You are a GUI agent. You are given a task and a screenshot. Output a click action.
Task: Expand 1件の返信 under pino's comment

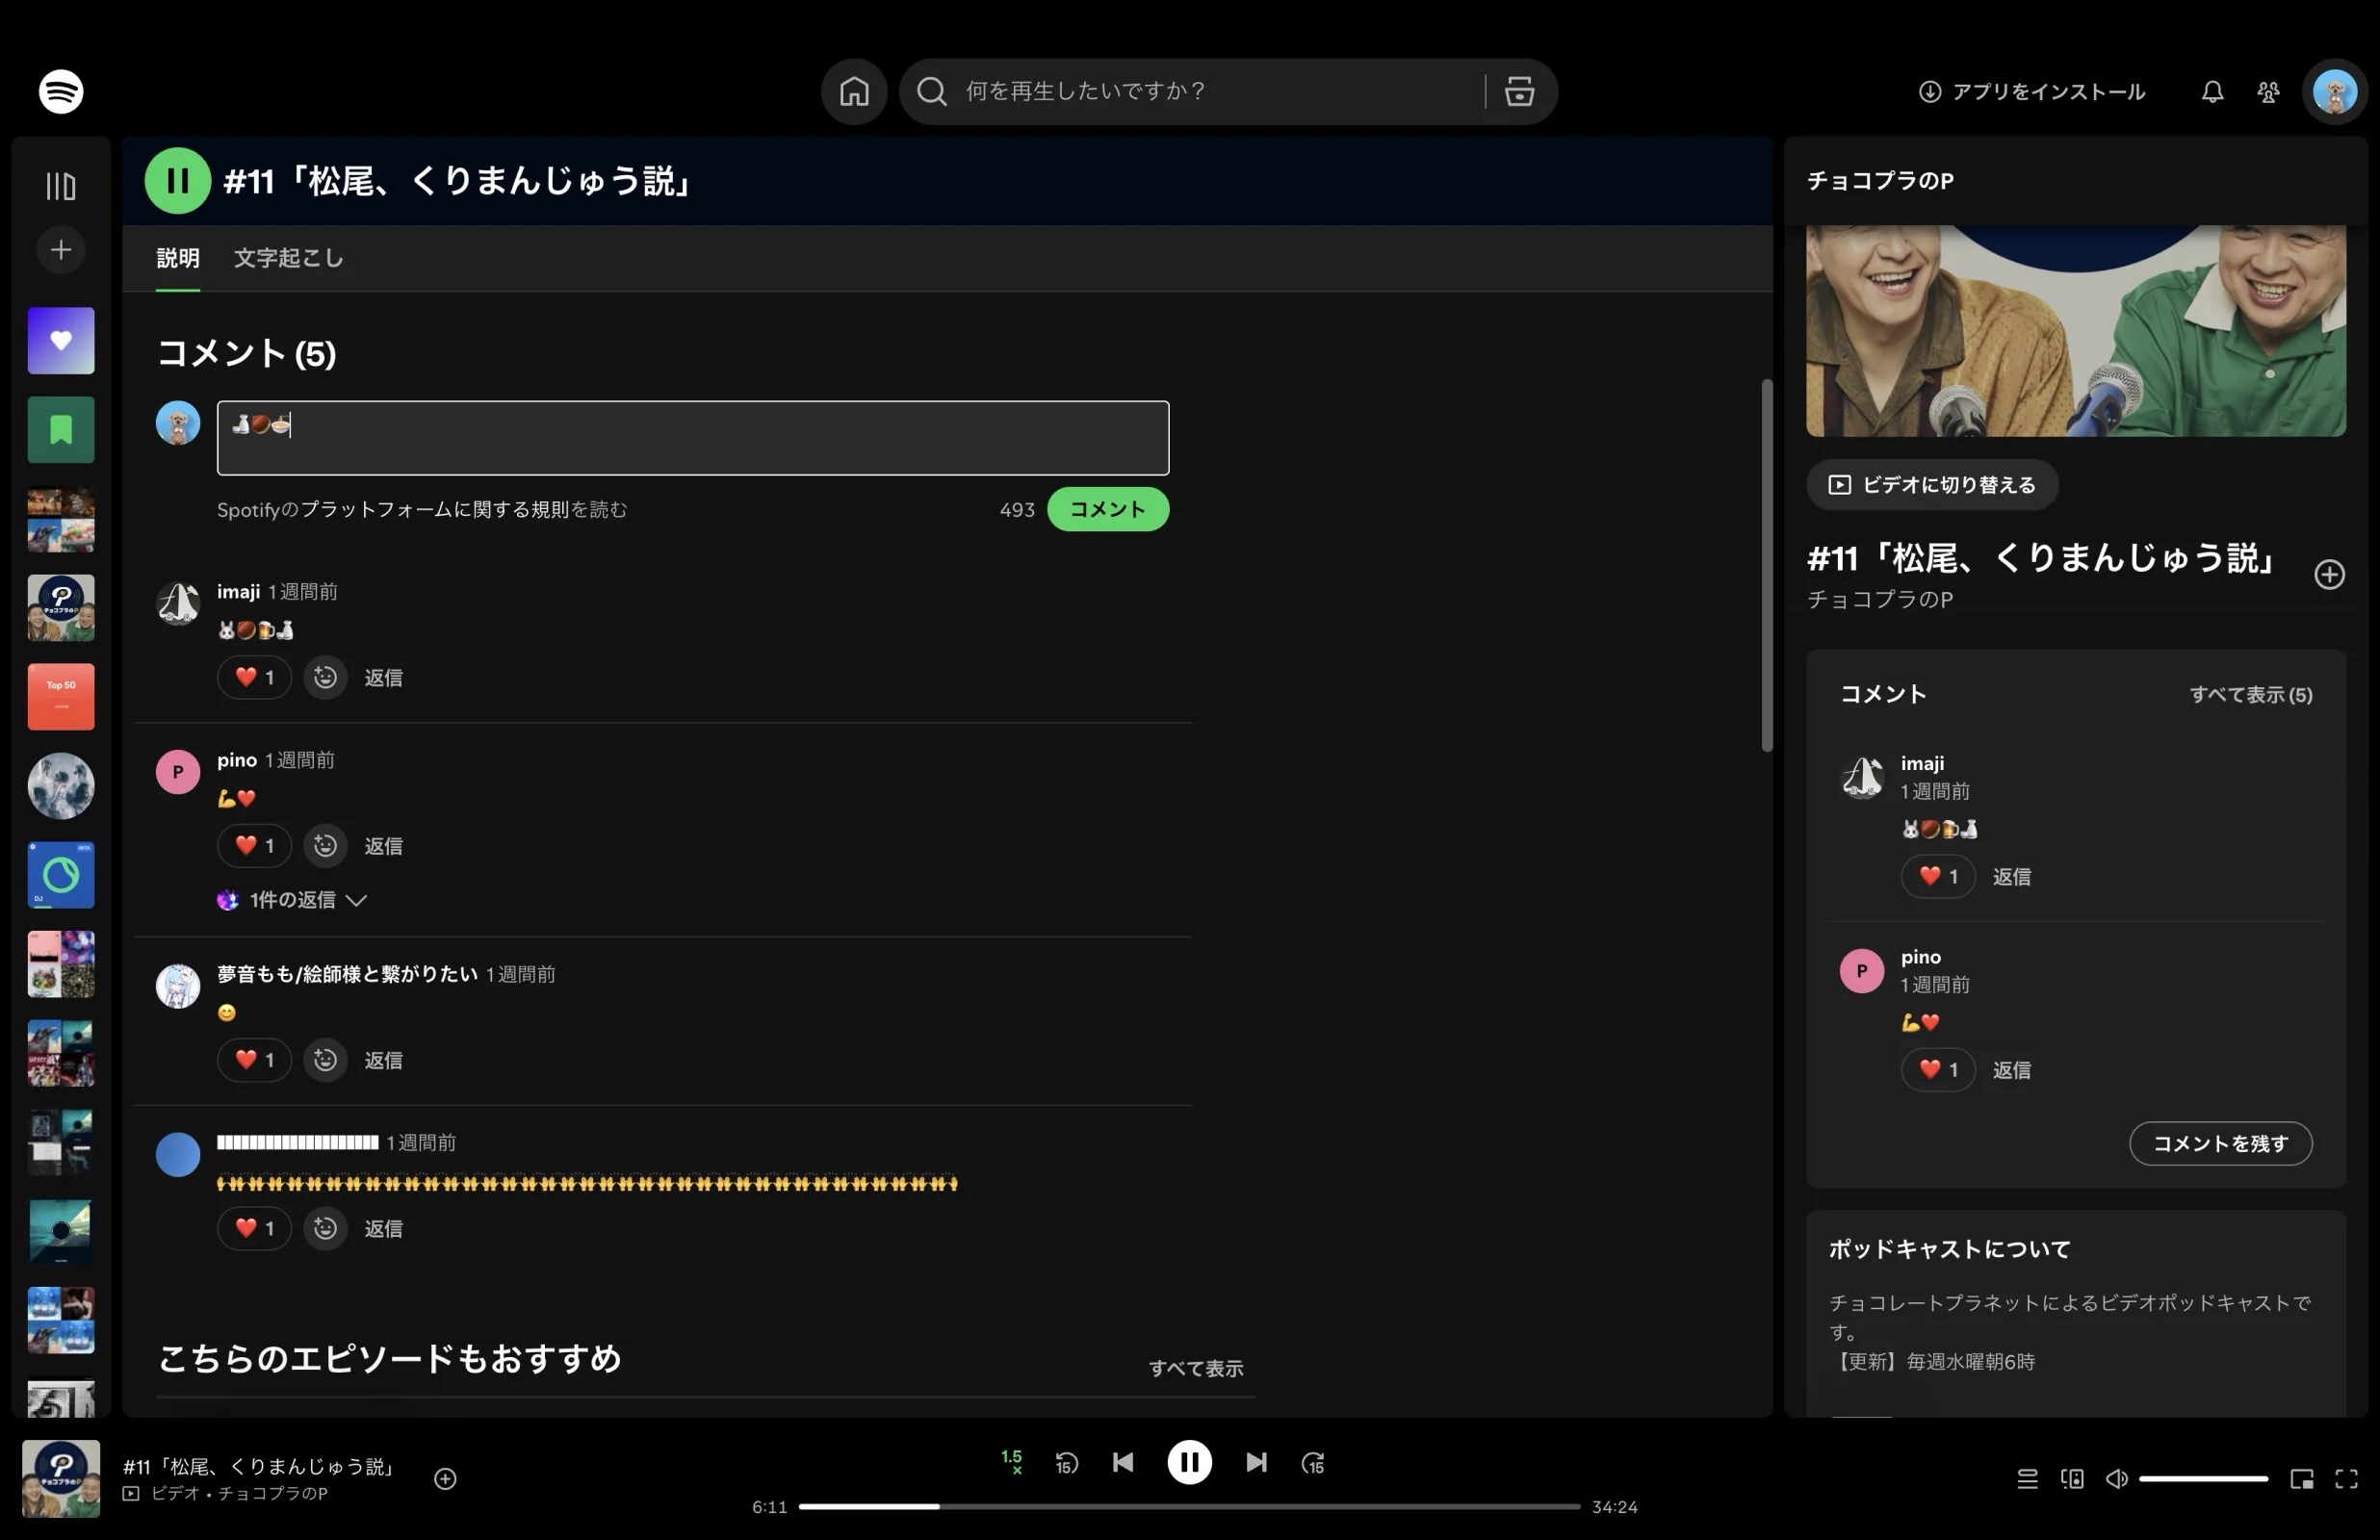tap(292, 900)
